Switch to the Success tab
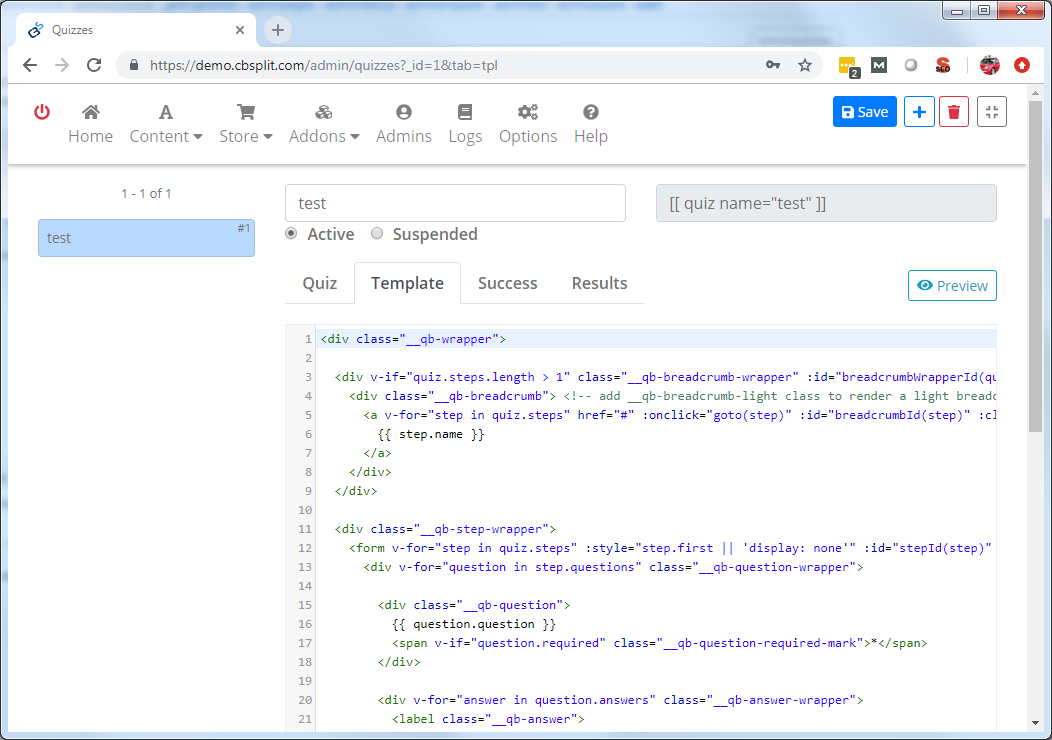Screen dimensions: 1052x740 pos(507,283)
